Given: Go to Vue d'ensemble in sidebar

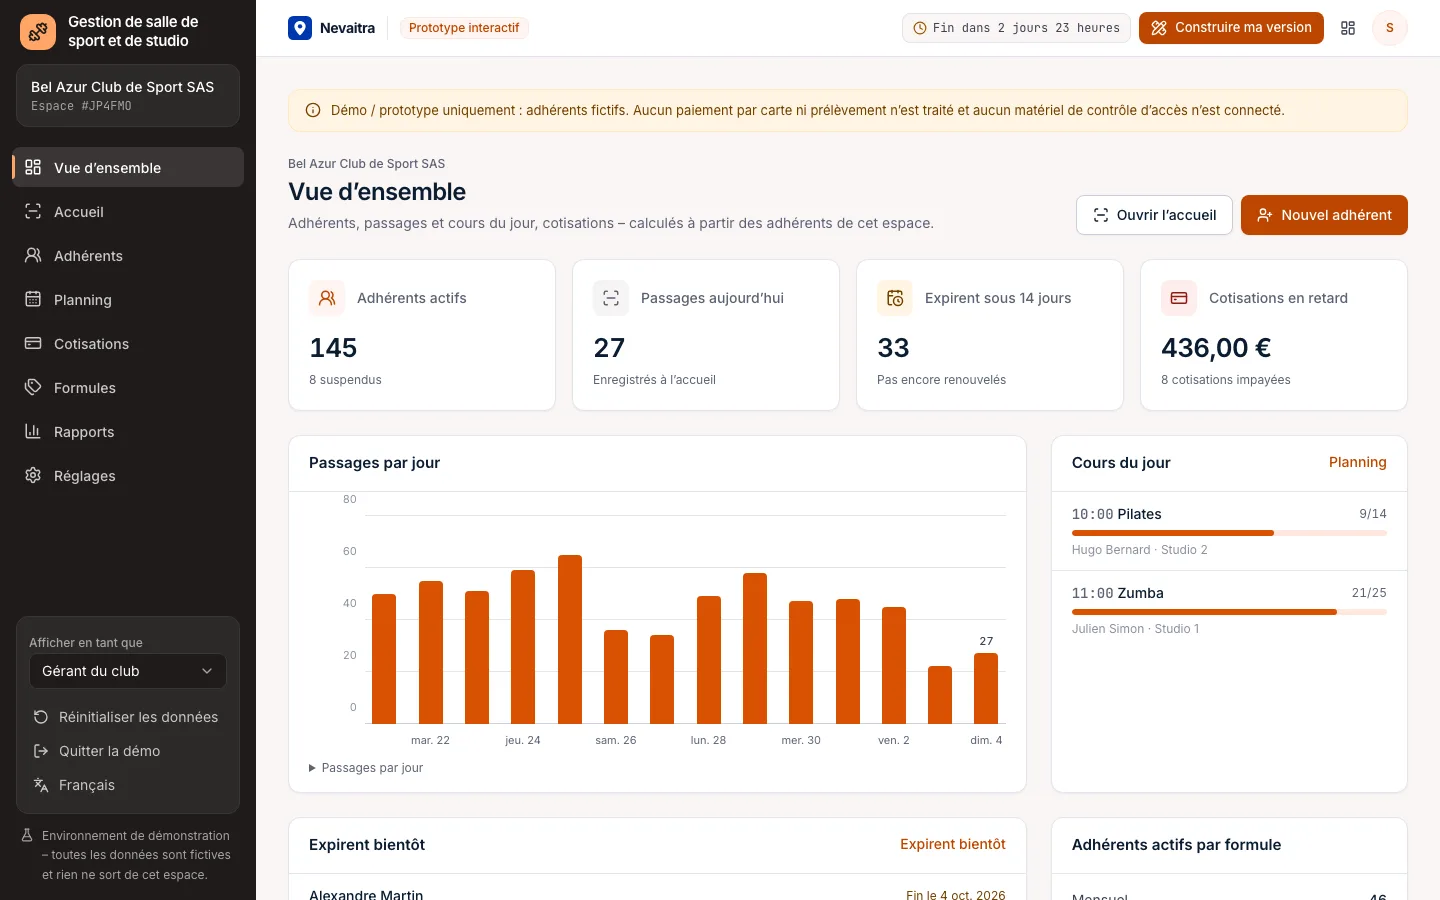Looking at the screenshot, I should (128, 167).
